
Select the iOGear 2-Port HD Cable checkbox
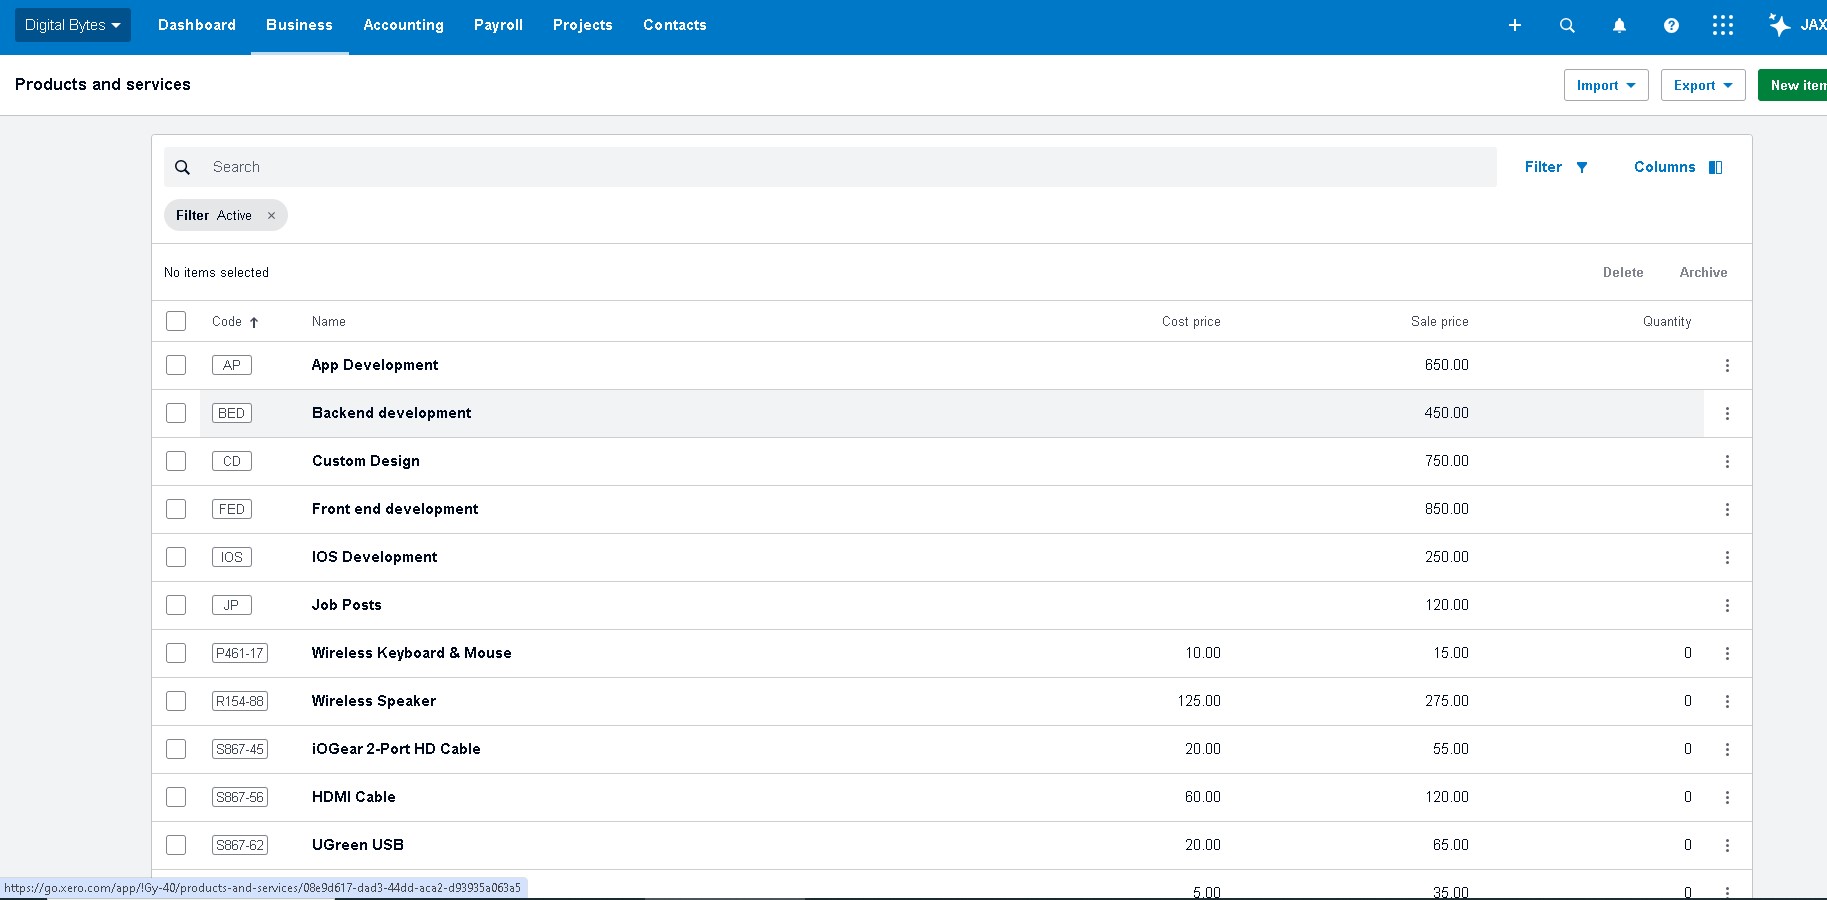tap(176, 749)
